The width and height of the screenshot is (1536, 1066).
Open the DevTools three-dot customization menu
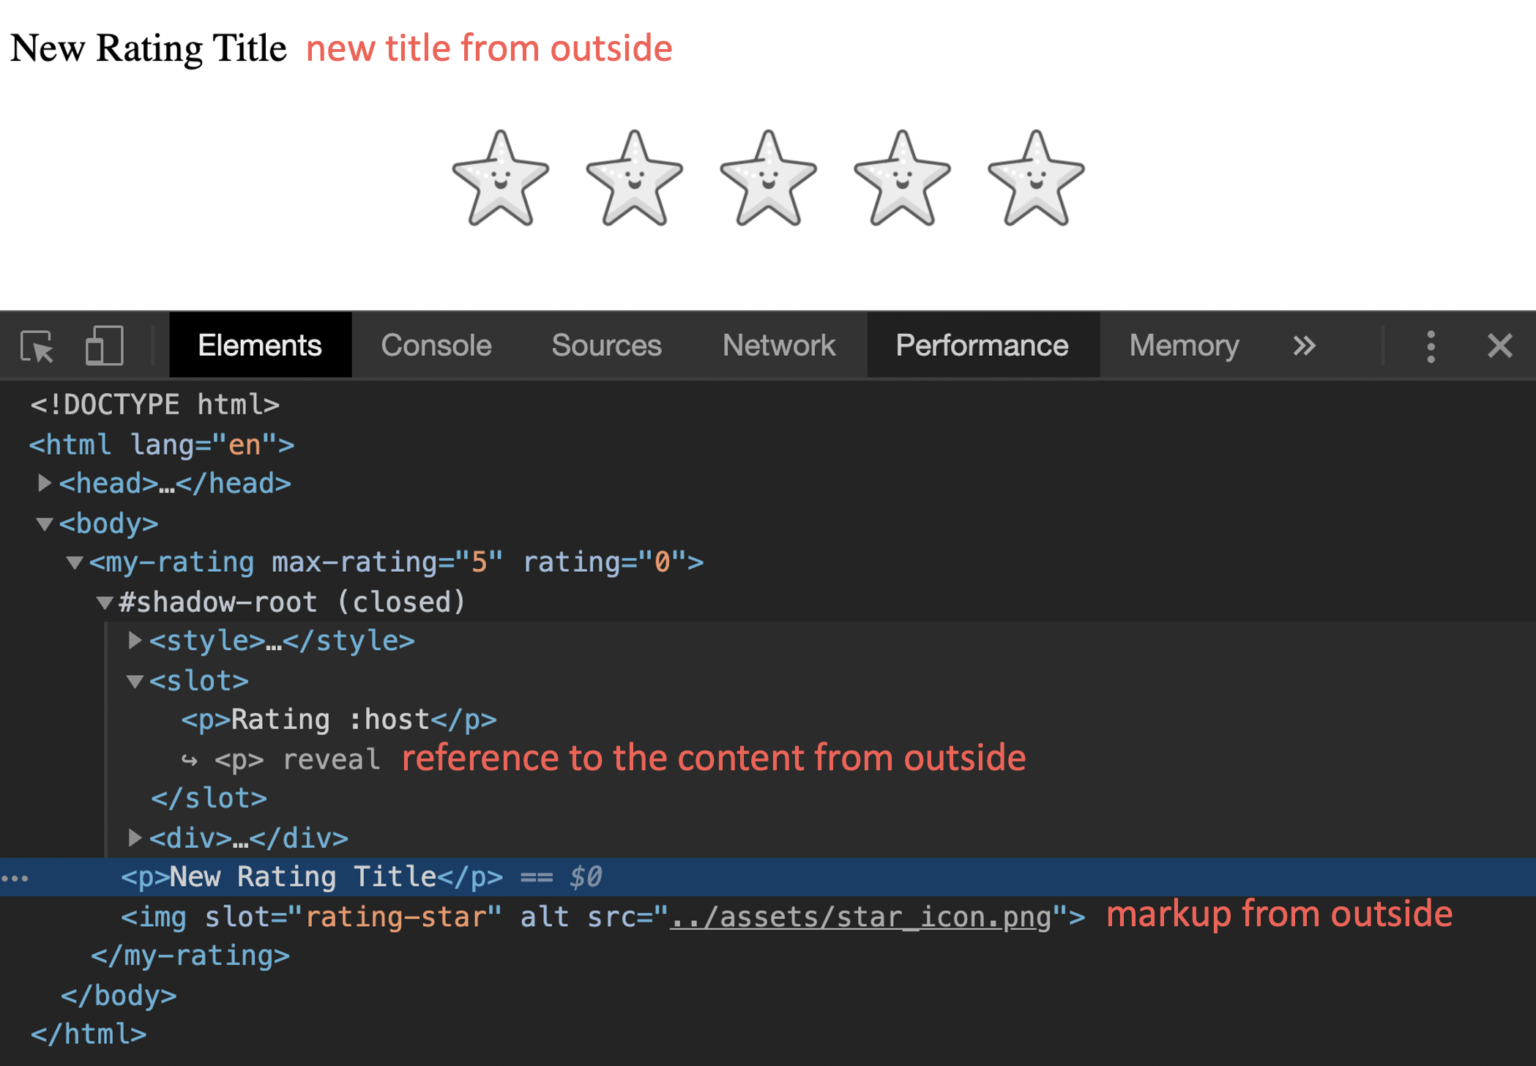pyautogui.click(x=1432, y=345)
